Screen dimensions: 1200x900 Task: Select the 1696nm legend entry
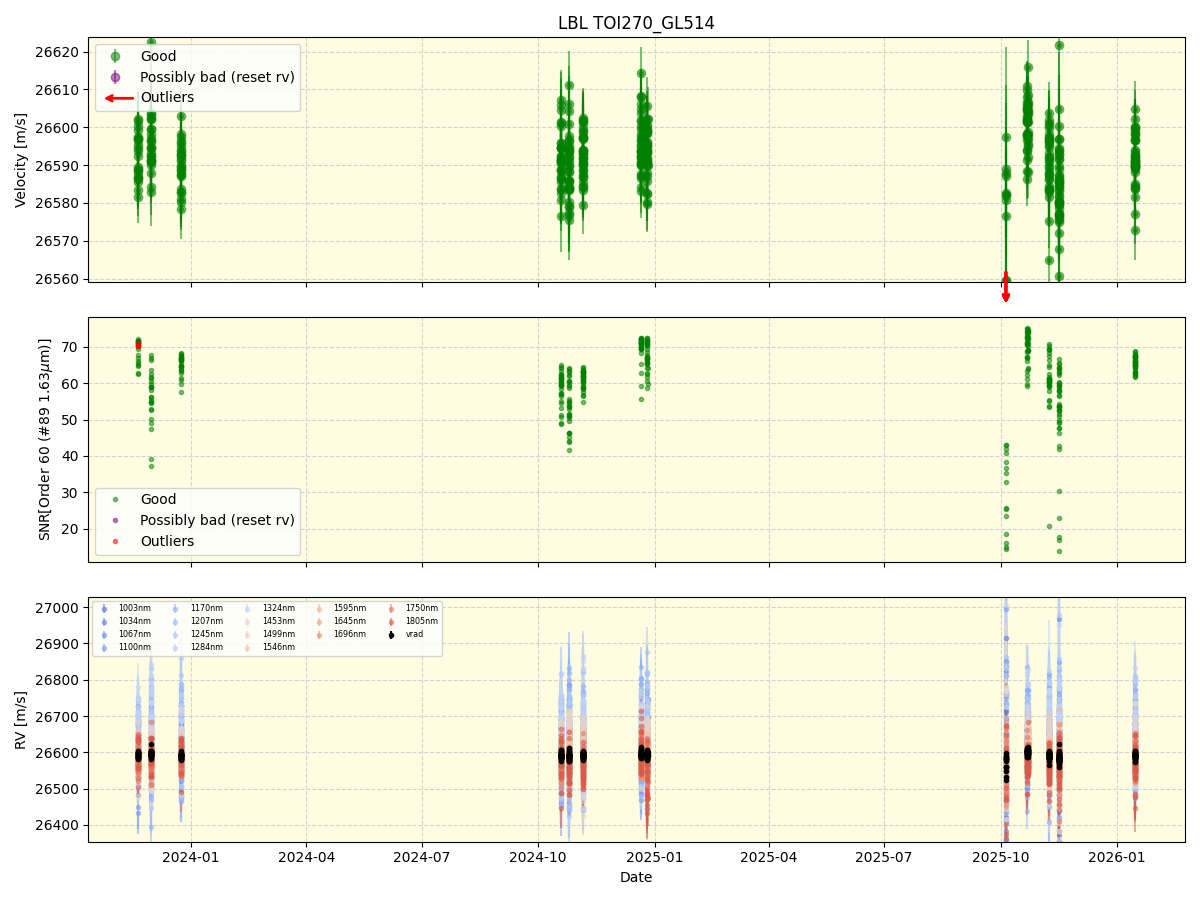(x=350, y=634)
